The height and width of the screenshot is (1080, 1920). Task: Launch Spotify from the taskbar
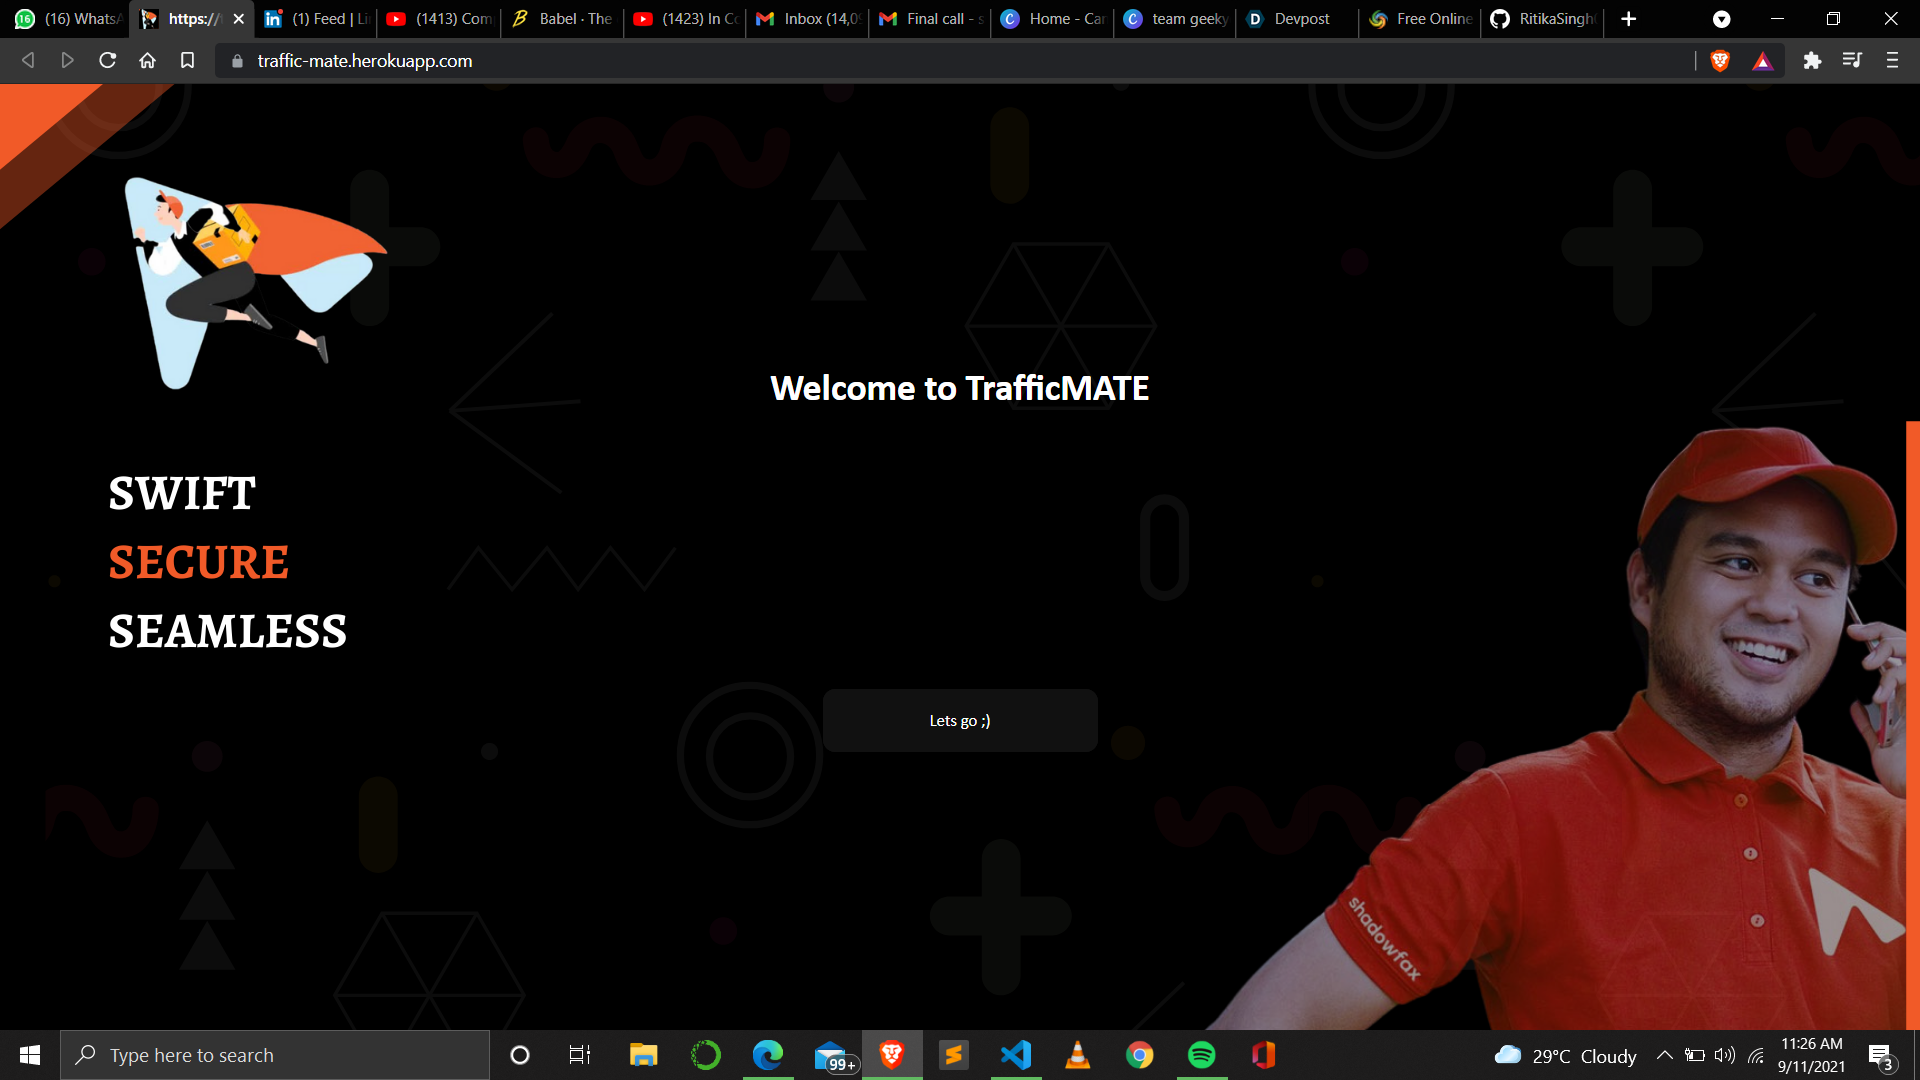[1201, 1055]
